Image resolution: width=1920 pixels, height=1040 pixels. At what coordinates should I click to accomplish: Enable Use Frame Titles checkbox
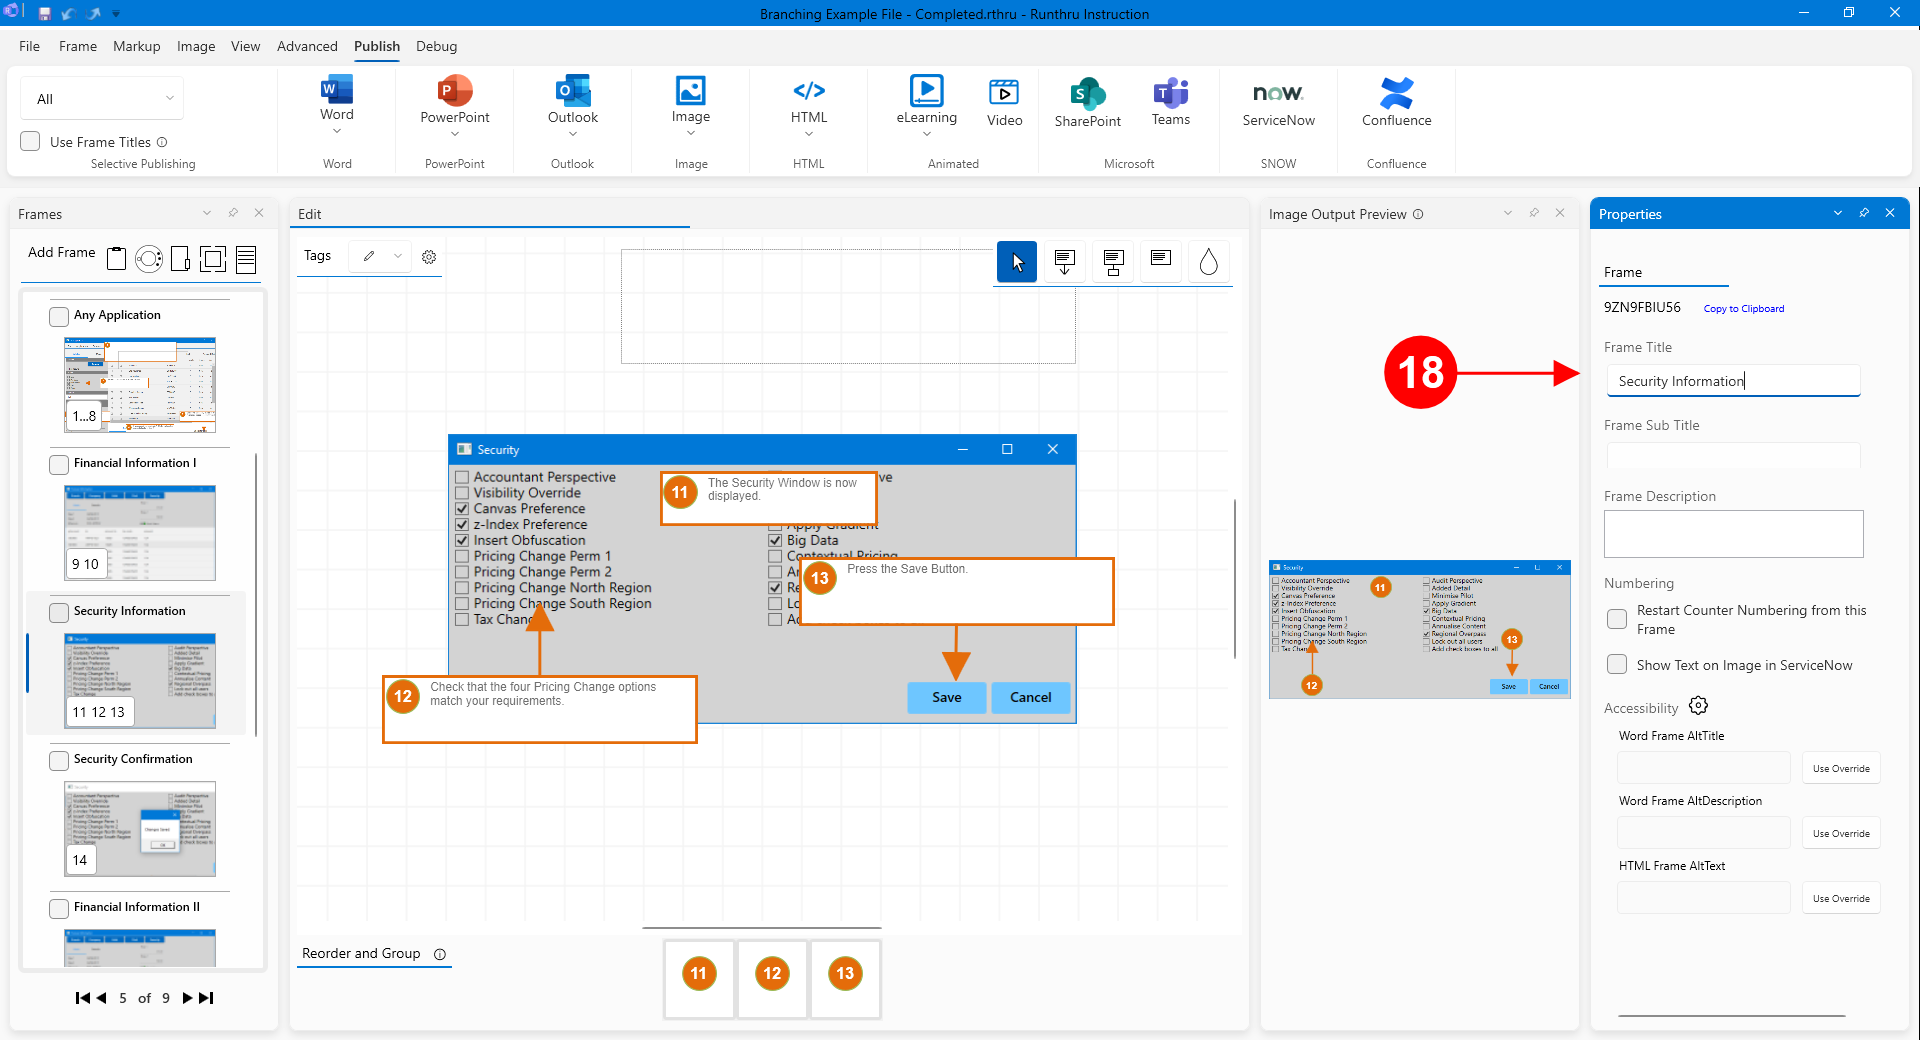31,142
